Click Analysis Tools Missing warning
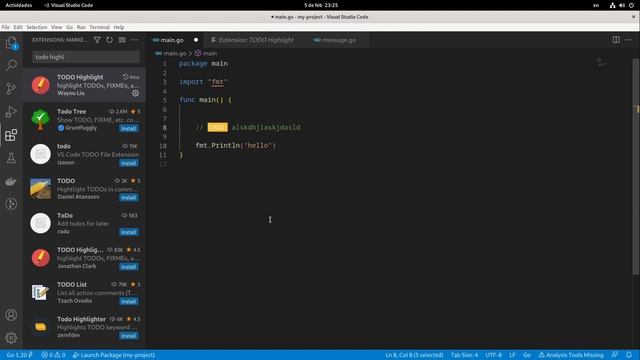This screenshot has width=640, height=360. pos(571,355)
